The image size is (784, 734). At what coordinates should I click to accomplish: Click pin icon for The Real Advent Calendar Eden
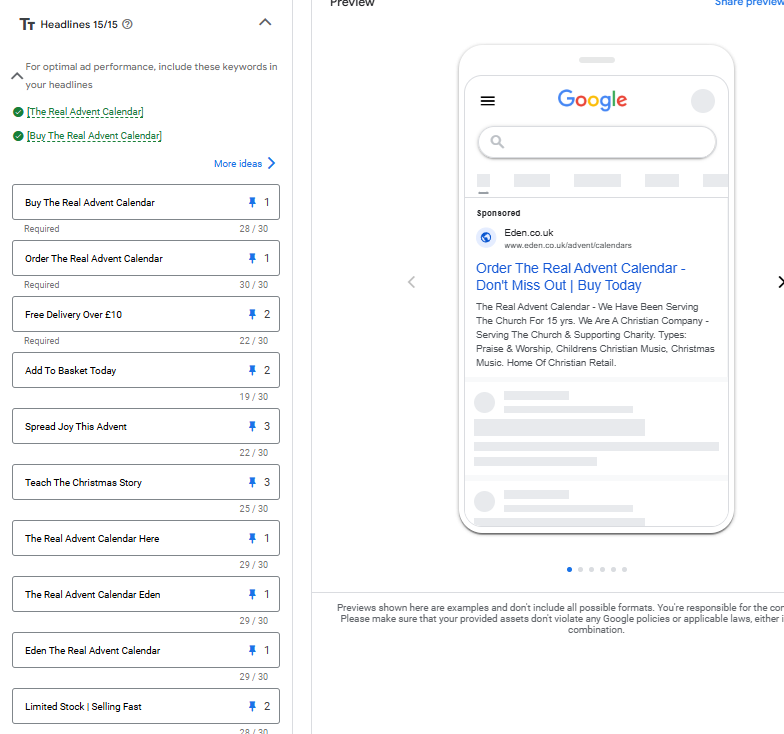(x=252, y=594)
